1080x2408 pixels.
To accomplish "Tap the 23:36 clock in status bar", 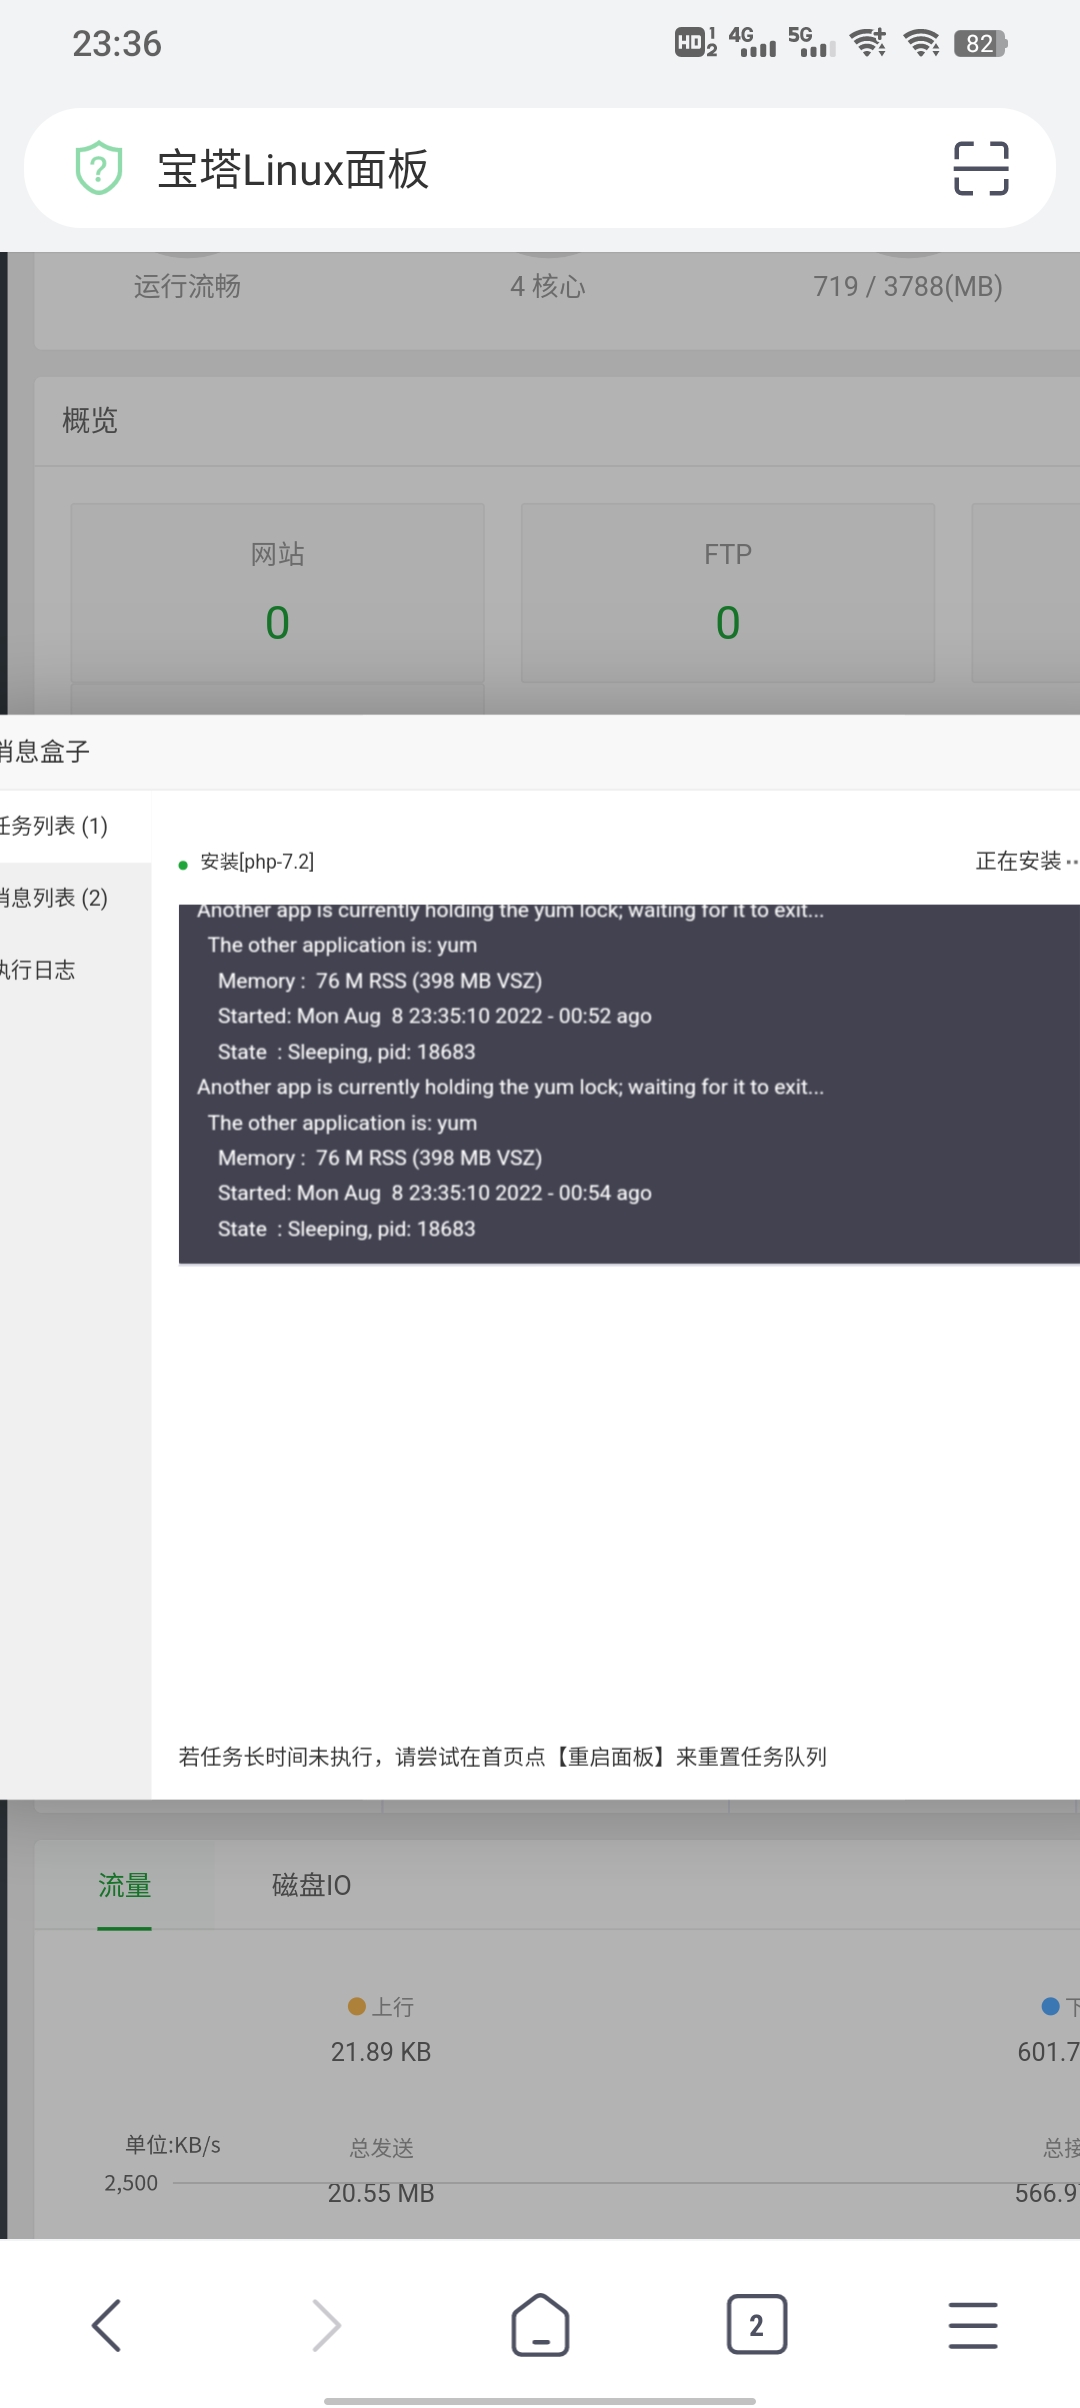I will (117, 44).
